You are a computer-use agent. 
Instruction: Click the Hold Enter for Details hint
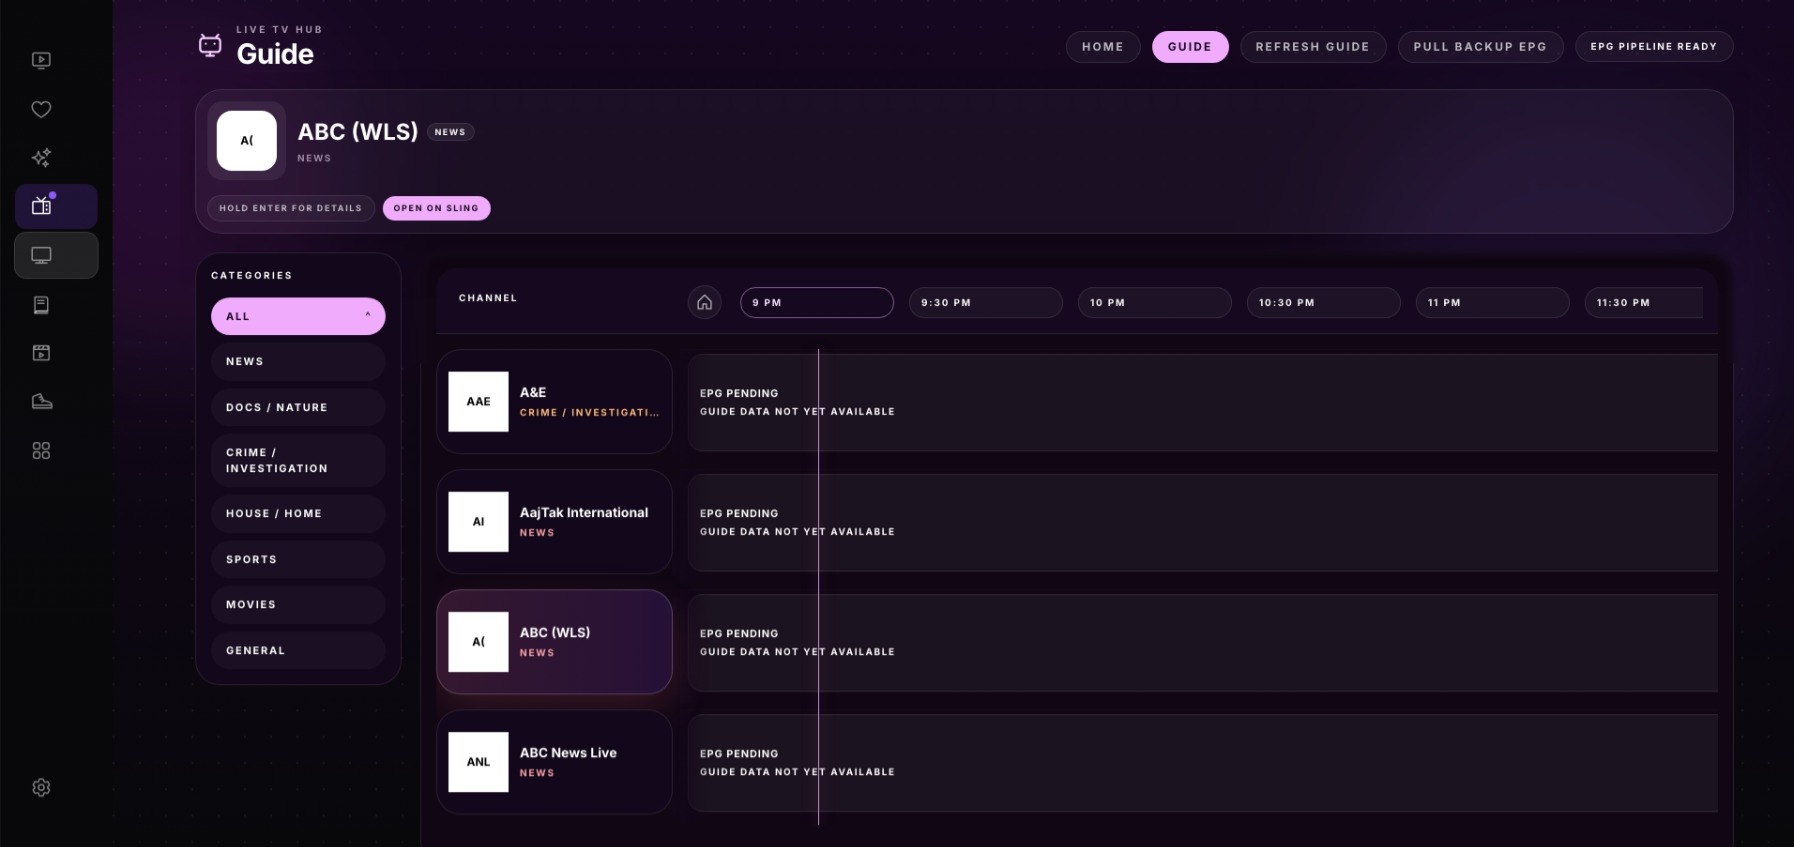291,208
